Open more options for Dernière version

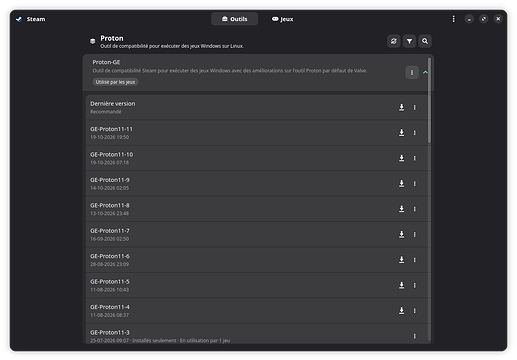pyautogui.click(x=415, y=107)
